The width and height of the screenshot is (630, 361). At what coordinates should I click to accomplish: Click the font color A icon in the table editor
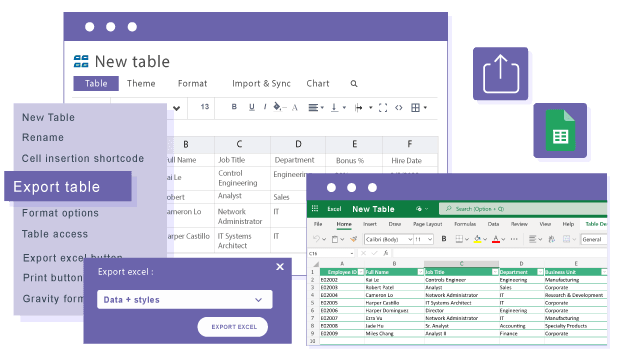295,107
